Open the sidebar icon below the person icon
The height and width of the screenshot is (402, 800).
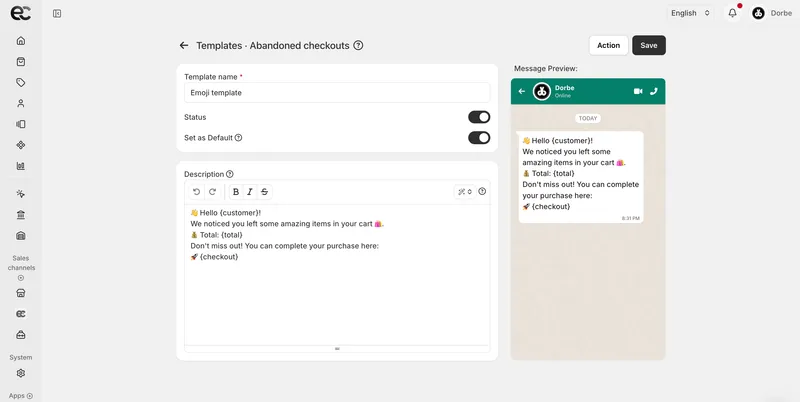click(20, 124)
